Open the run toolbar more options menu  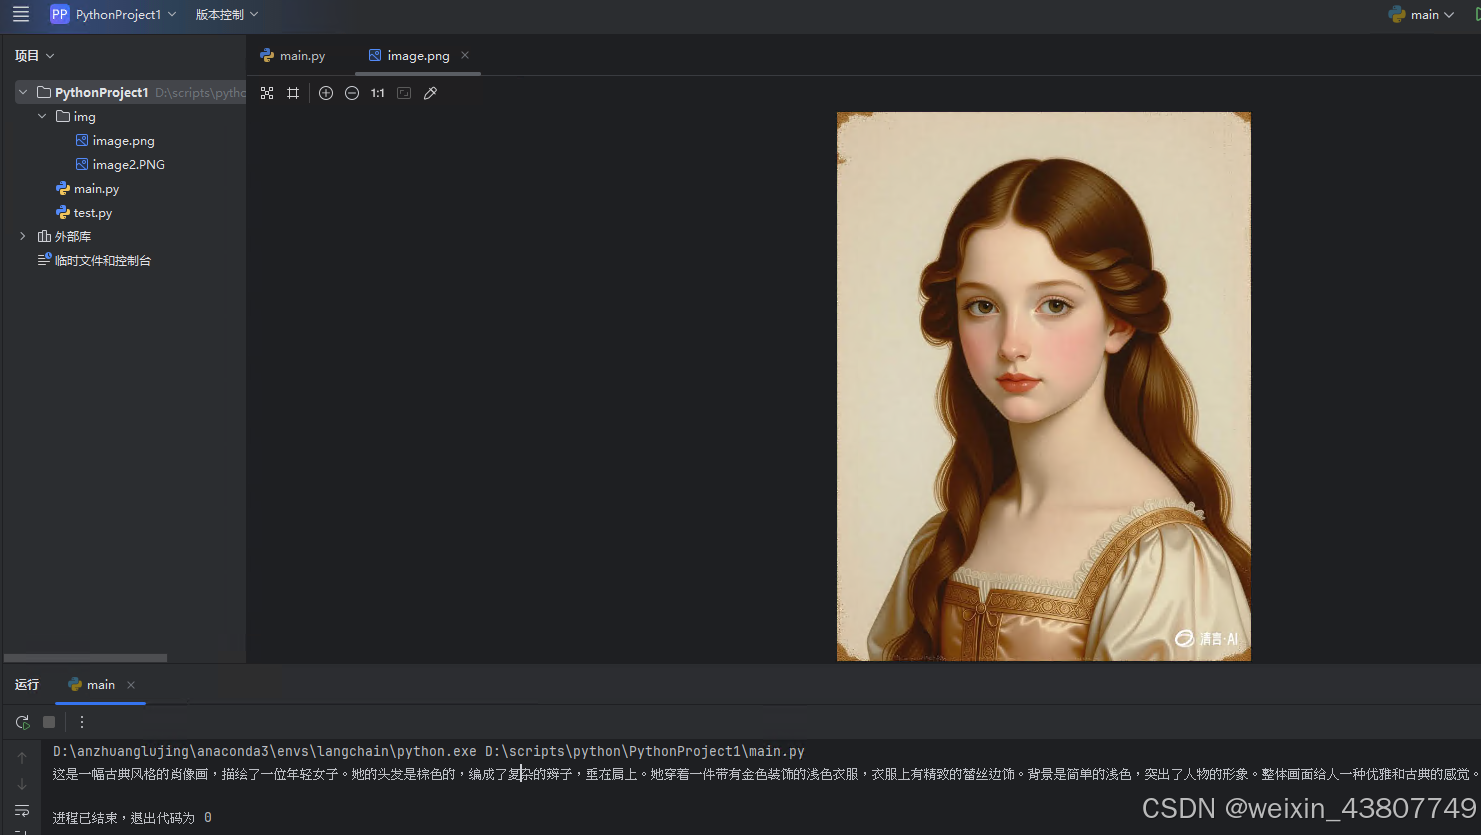[82, 722]
